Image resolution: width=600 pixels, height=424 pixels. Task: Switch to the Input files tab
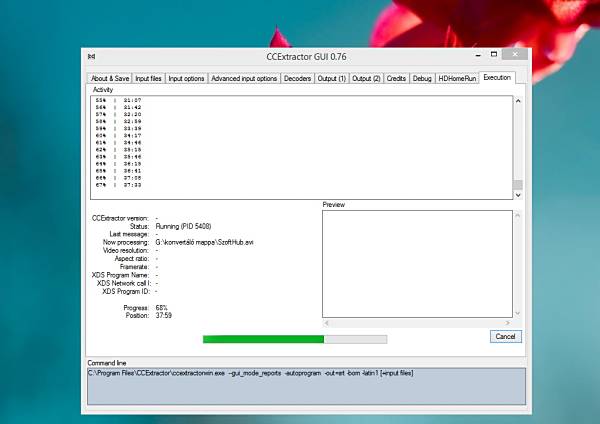[x=148, y=78]
